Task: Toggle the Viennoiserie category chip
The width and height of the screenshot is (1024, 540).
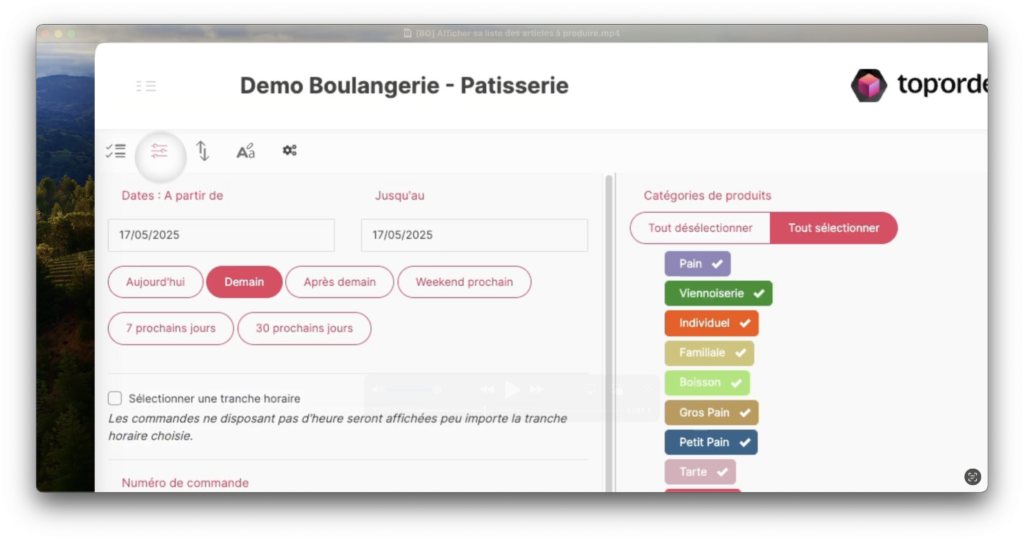Action: [718, 294]
